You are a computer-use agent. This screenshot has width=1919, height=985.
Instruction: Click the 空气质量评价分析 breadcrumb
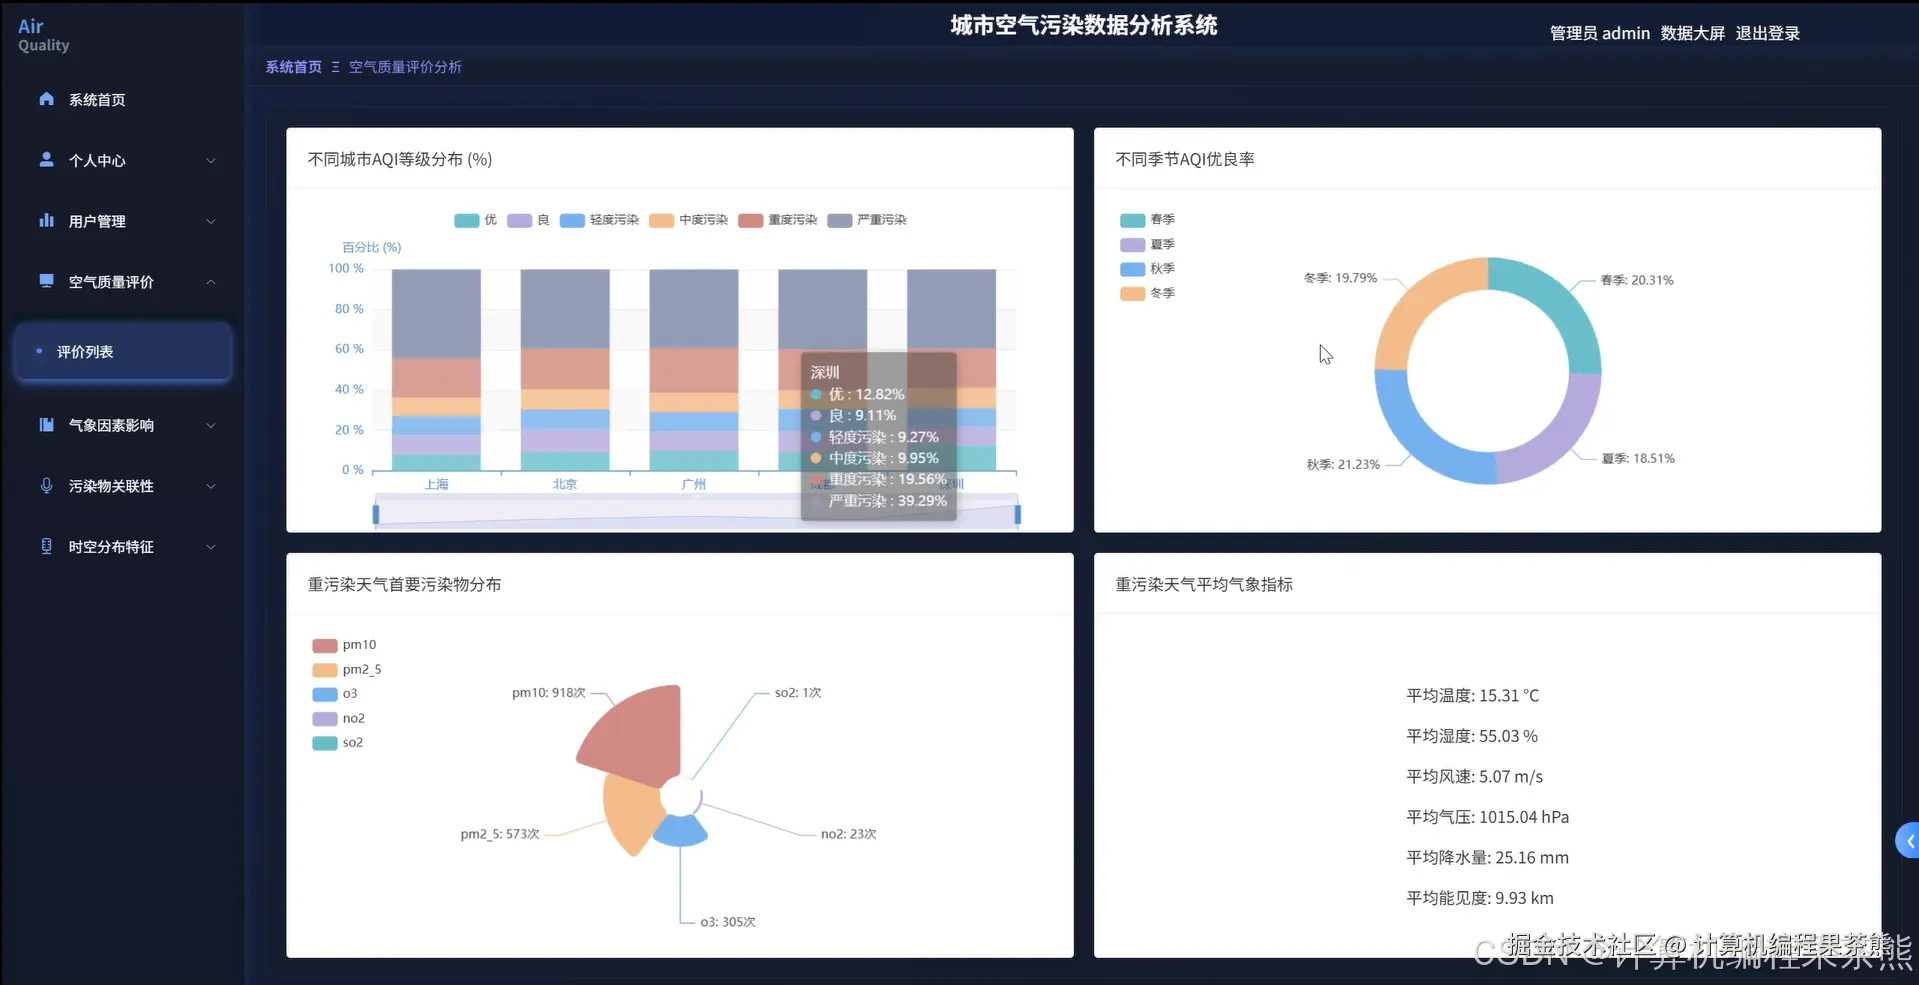pyautogui.click(x=405, y=67)
